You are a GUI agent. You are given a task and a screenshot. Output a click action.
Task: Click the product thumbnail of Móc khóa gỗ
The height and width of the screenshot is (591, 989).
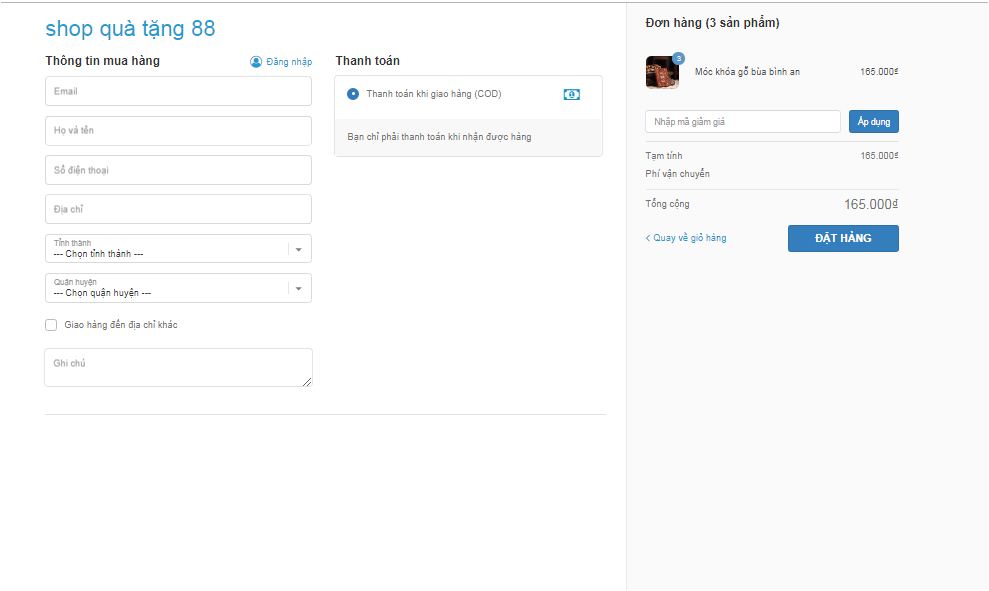coord(662,73)
